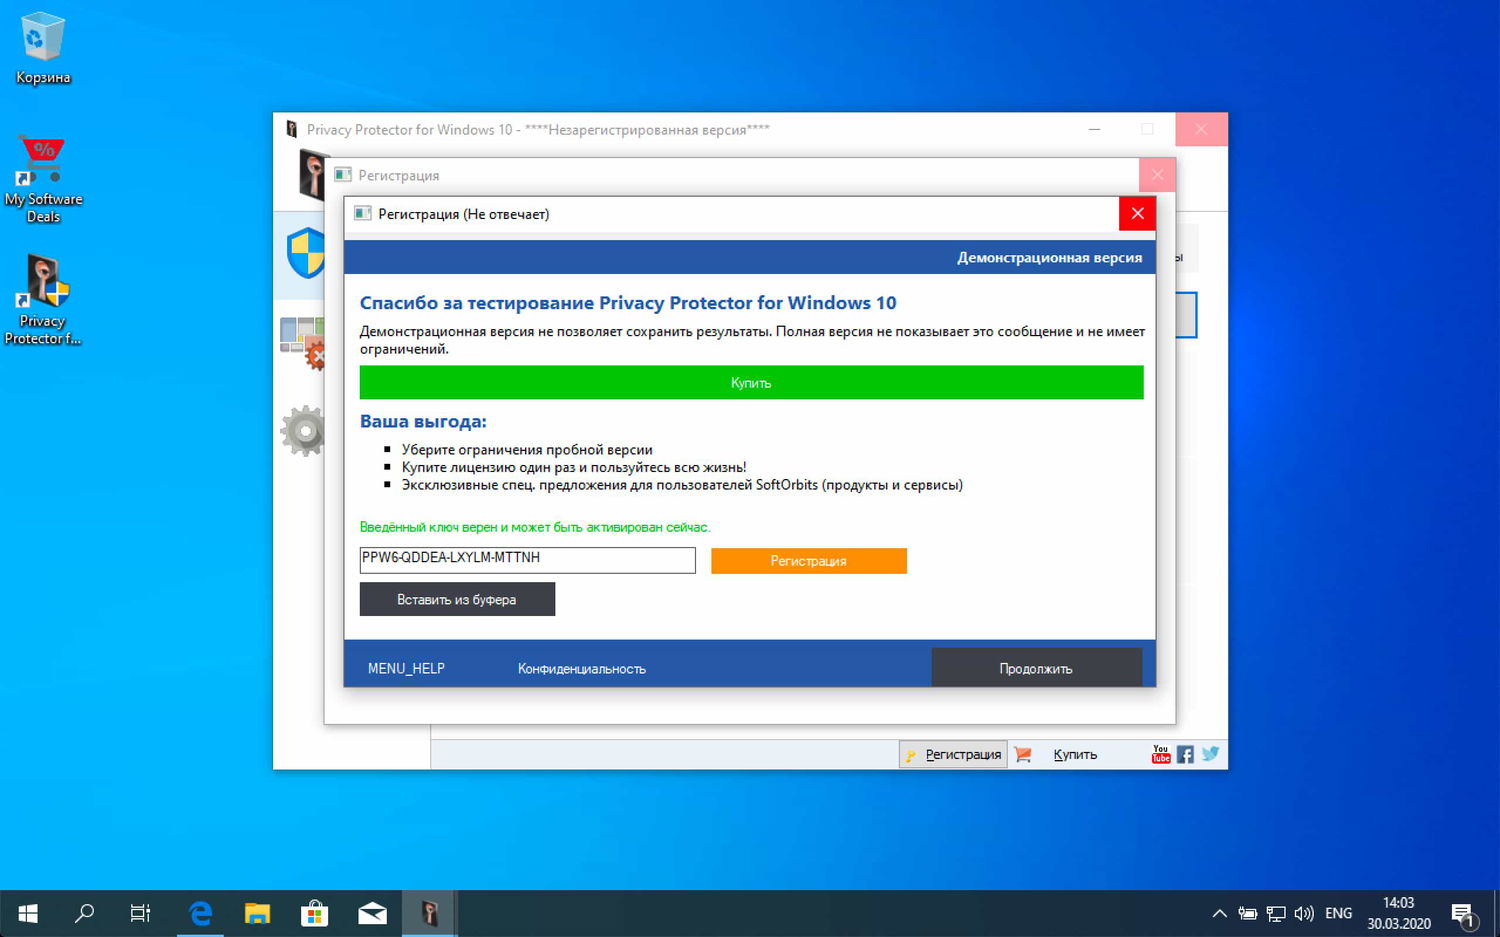The width and height of the screenshot is (1500, 937).
Task: Click the 'Ваша выгода:' heading
Action: tap(423, 421)
